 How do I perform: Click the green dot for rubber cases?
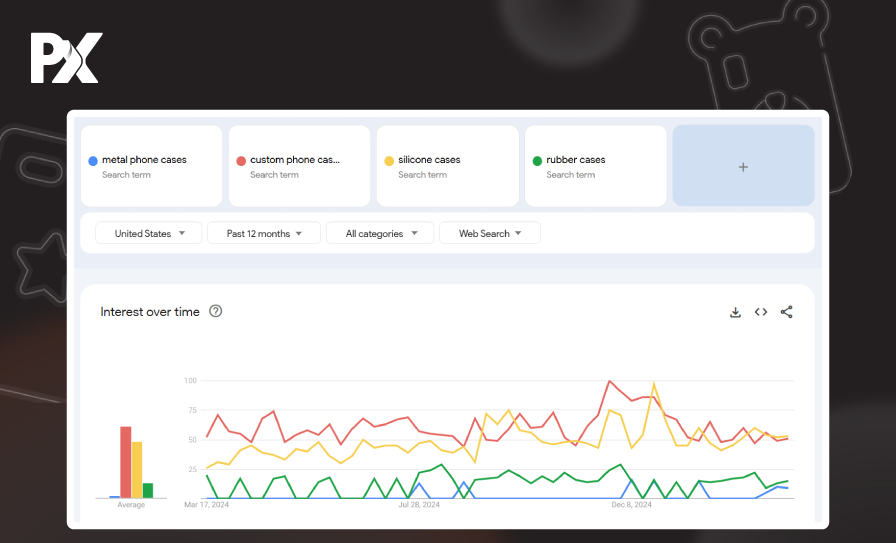click(537, 160)
